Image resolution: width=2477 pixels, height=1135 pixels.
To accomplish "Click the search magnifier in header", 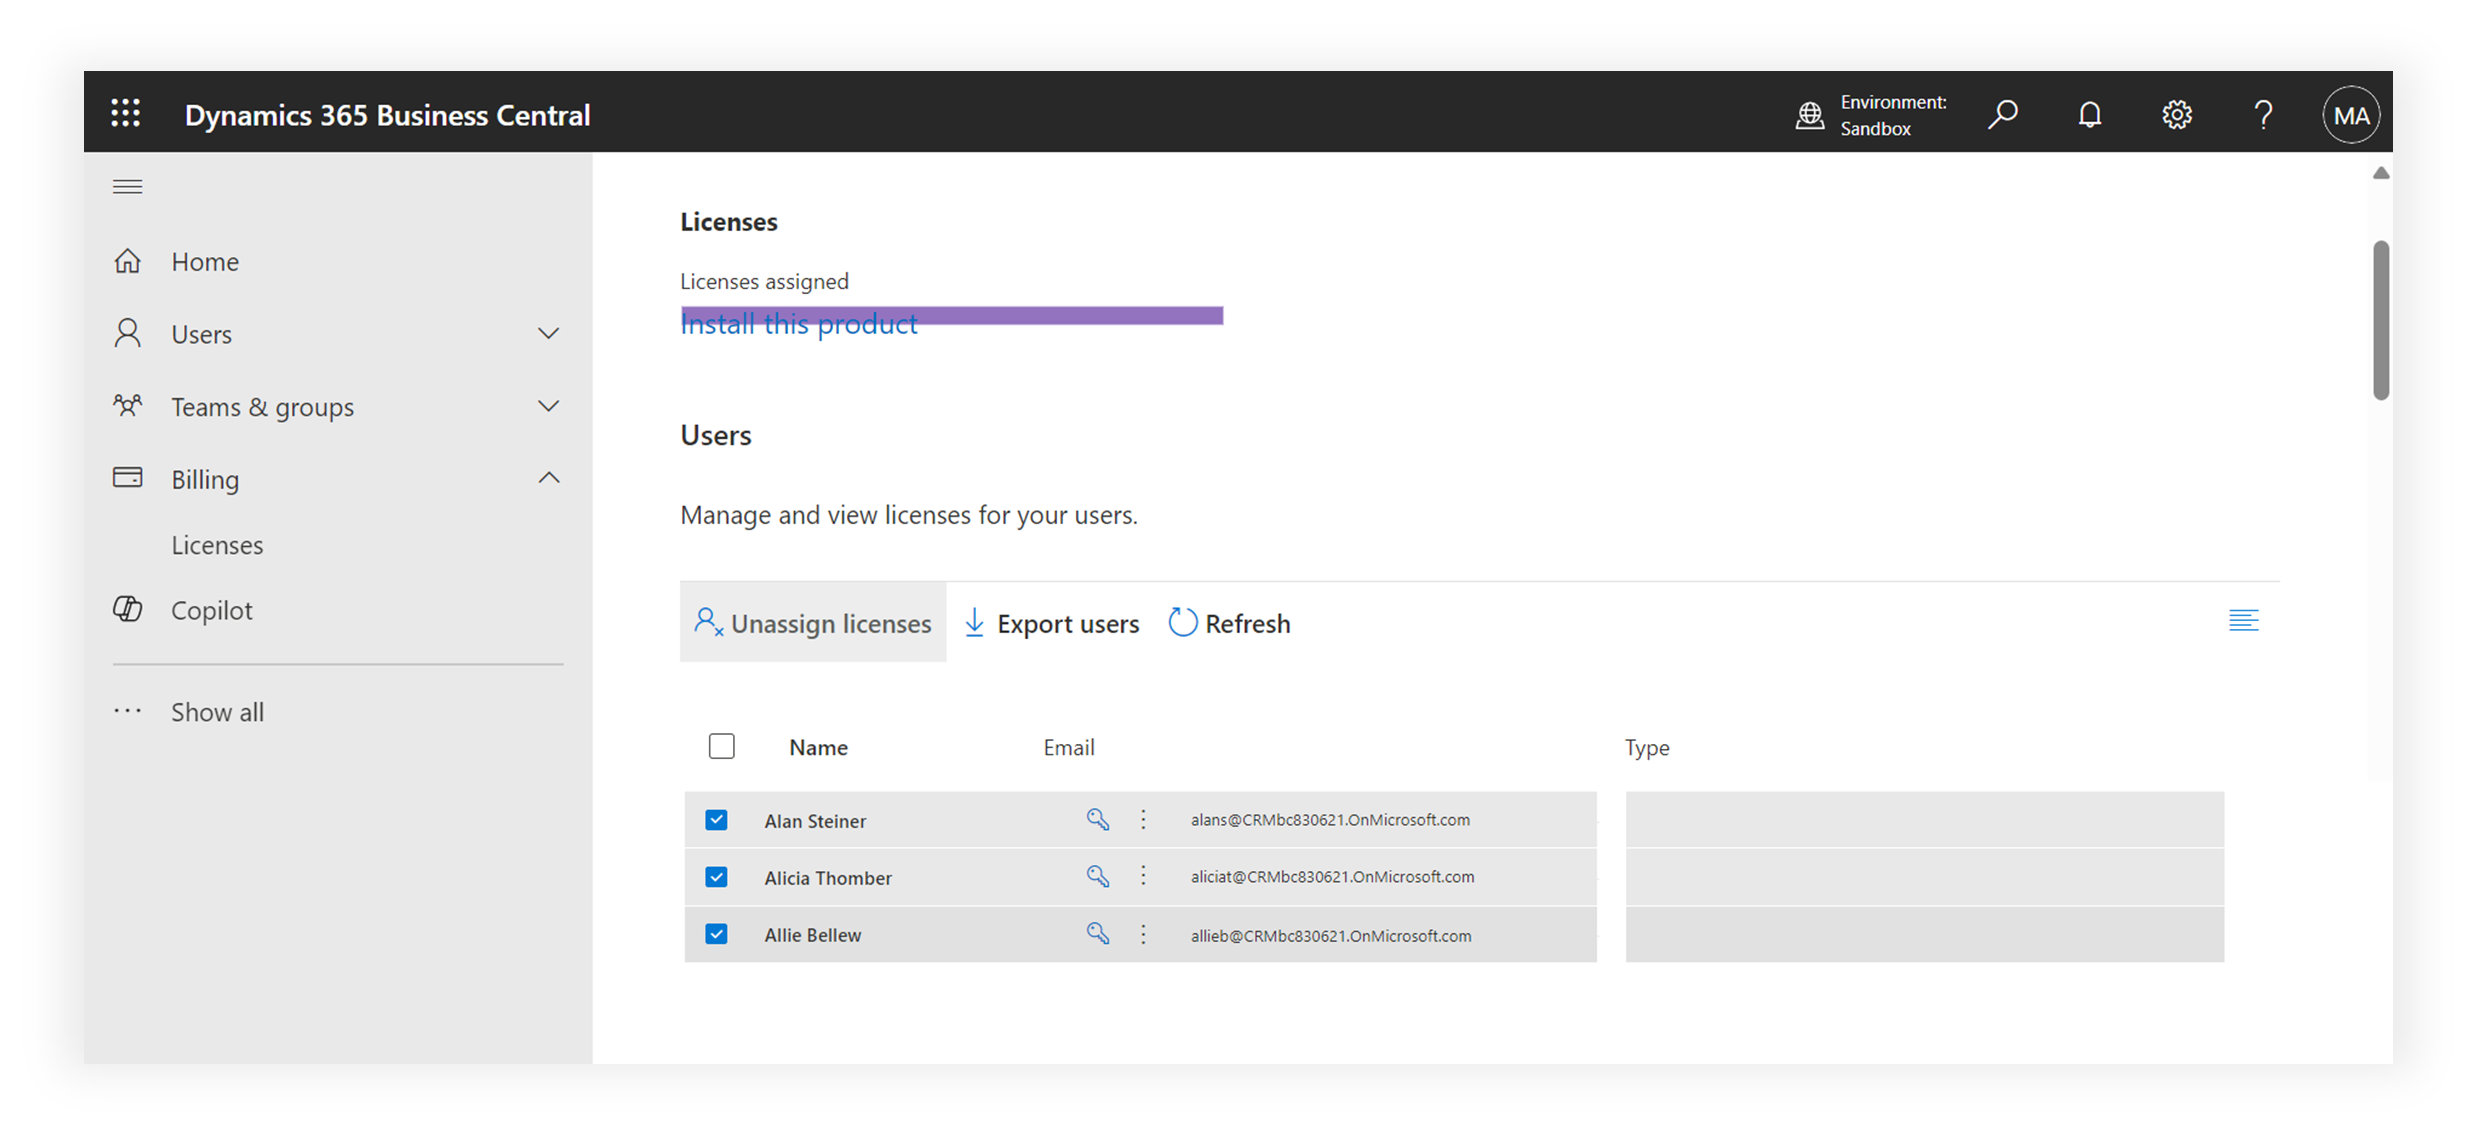I will (x=2002, y=115).
